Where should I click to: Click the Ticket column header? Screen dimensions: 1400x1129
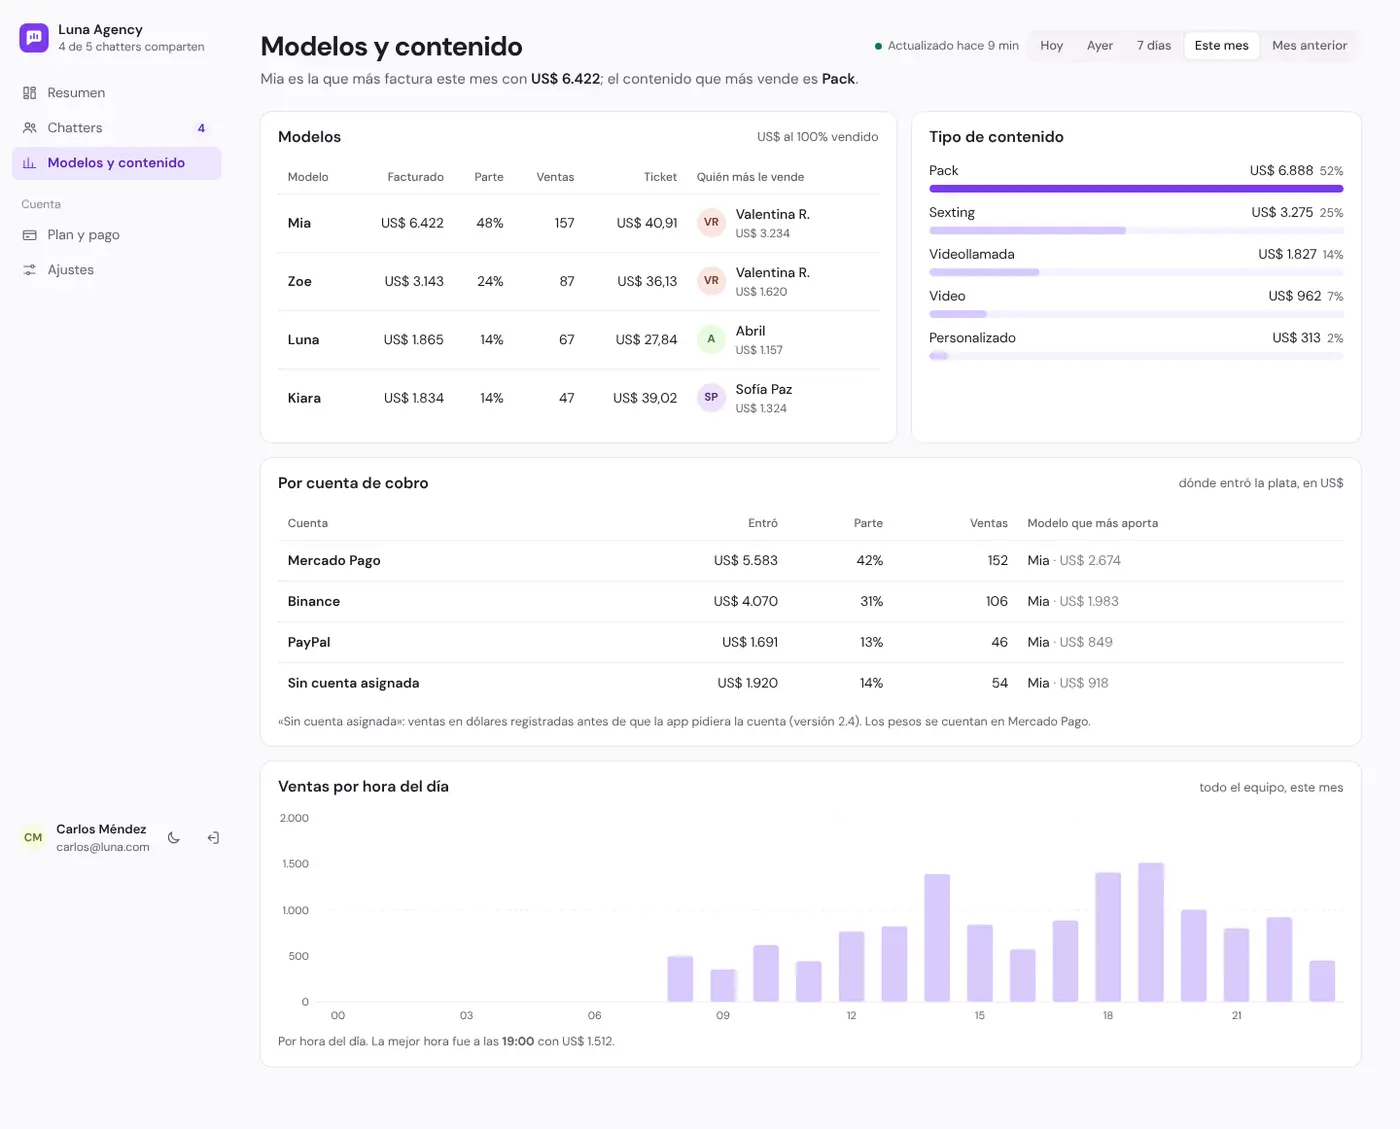pyautogui.click(x=660, y=177)
